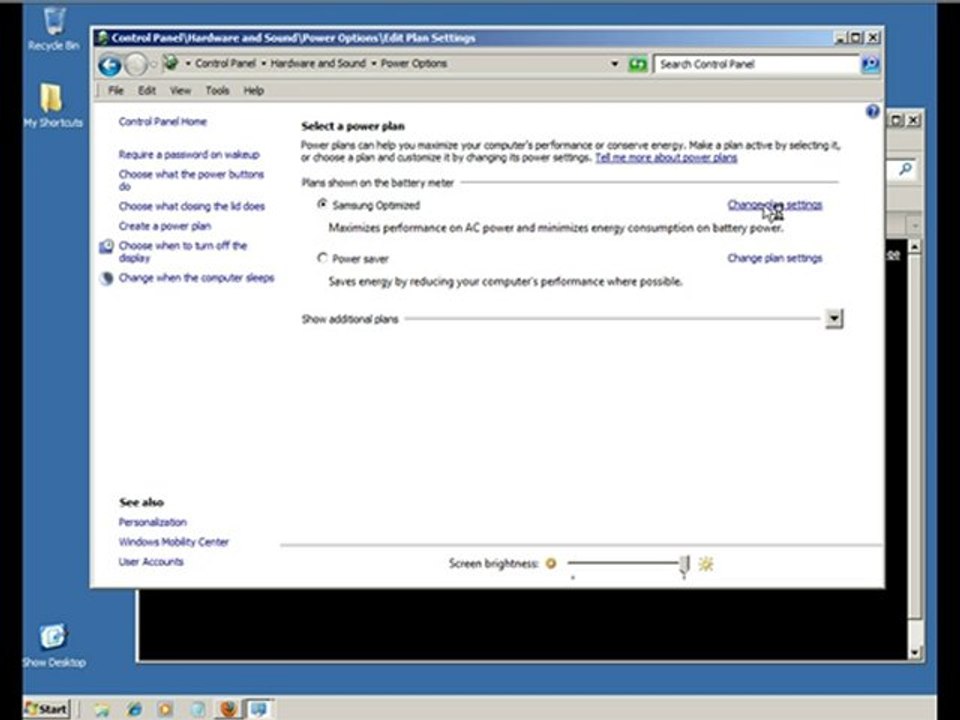Launch Internet Explorer from the taskbar
960x720 pixels.
click(x=134, y=709)
